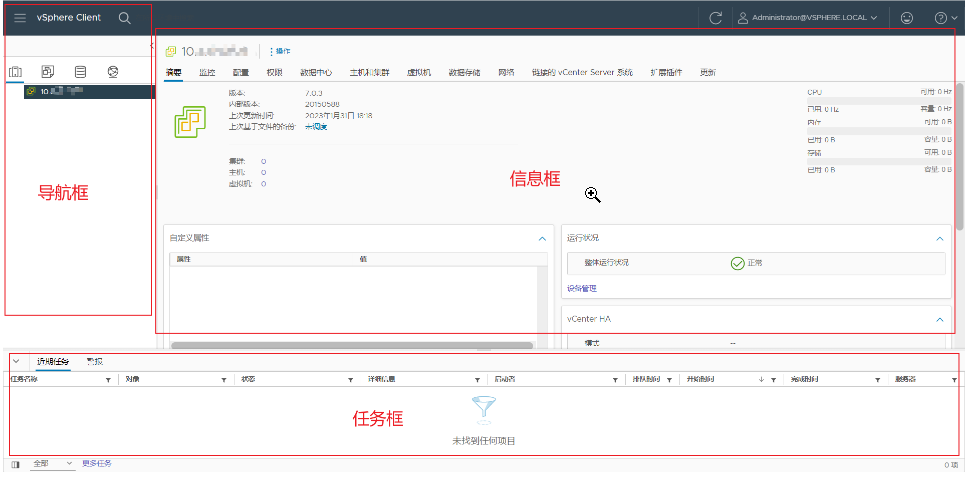The image size is (970, 478).
Task: Select the VMs and Templates inventory icon
Action: click(48, 72)
